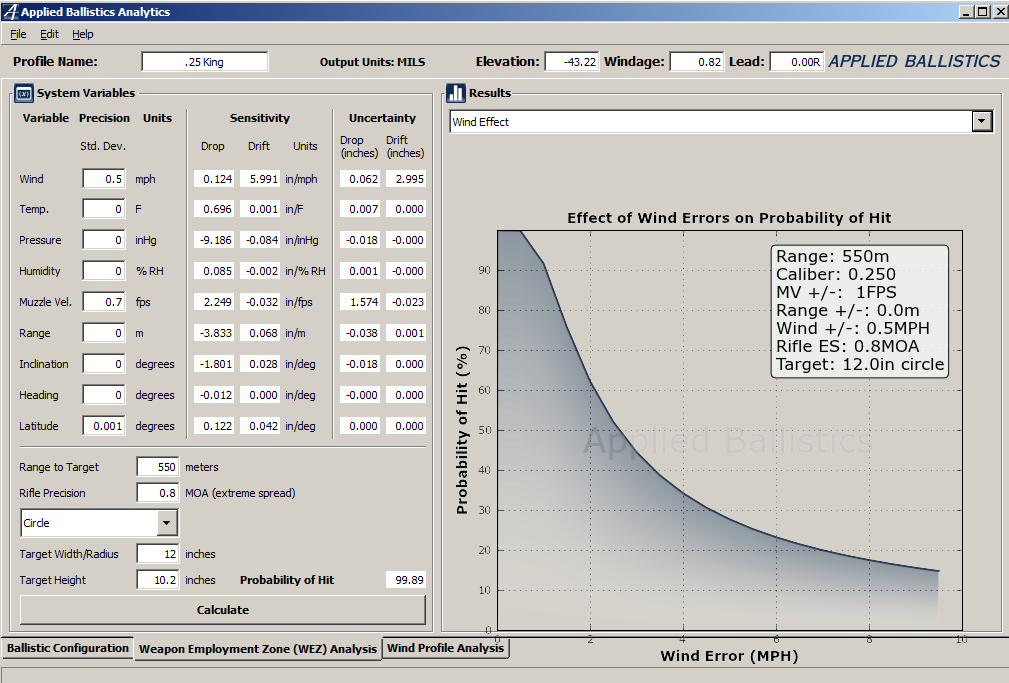The image size is (1009, 683).
Task: Click the Target Width/Radius field
Action: (158, 554)
